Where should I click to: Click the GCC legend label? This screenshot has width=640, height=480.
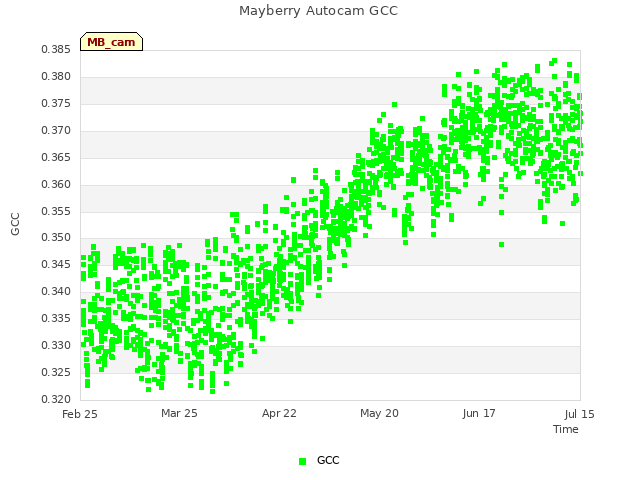(x=328, y=460)
